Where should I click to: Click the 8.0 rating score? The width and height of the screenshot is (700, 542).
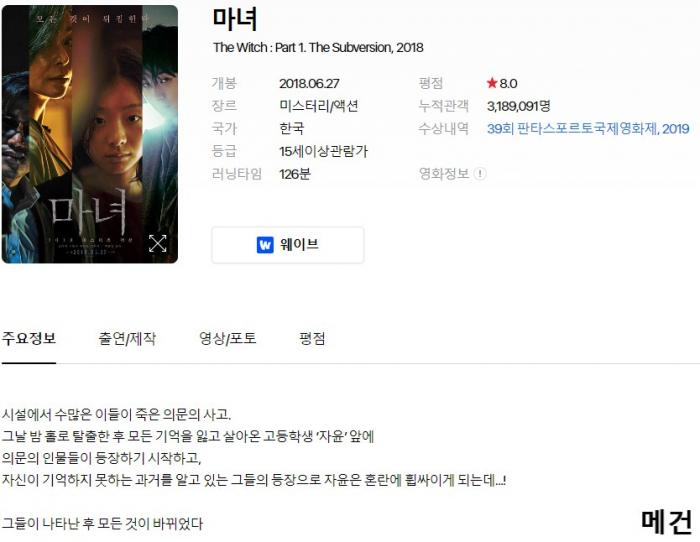[x=508, y=83]
